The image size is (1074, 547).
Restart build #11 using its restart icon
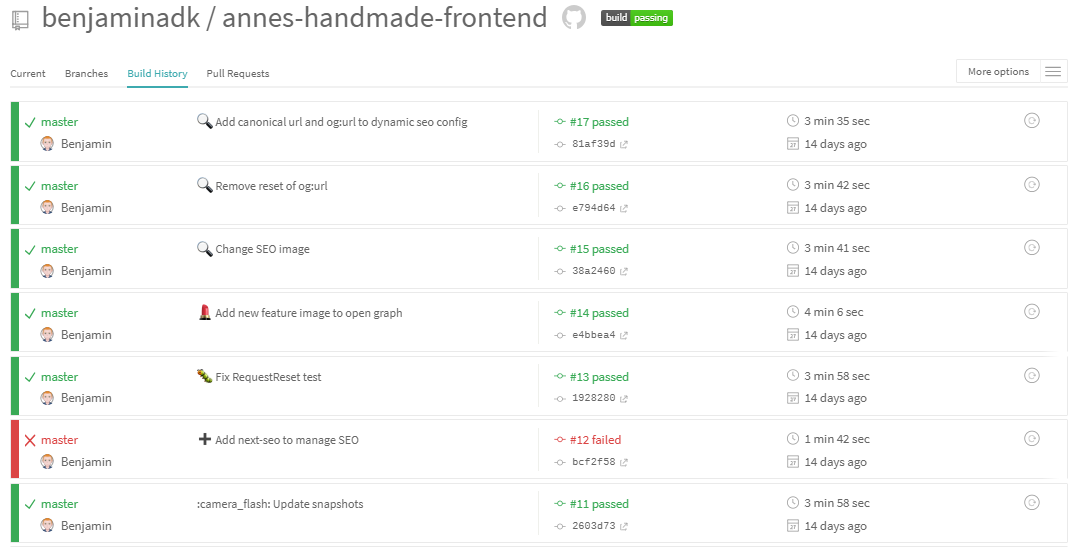tap(1032, 503)
